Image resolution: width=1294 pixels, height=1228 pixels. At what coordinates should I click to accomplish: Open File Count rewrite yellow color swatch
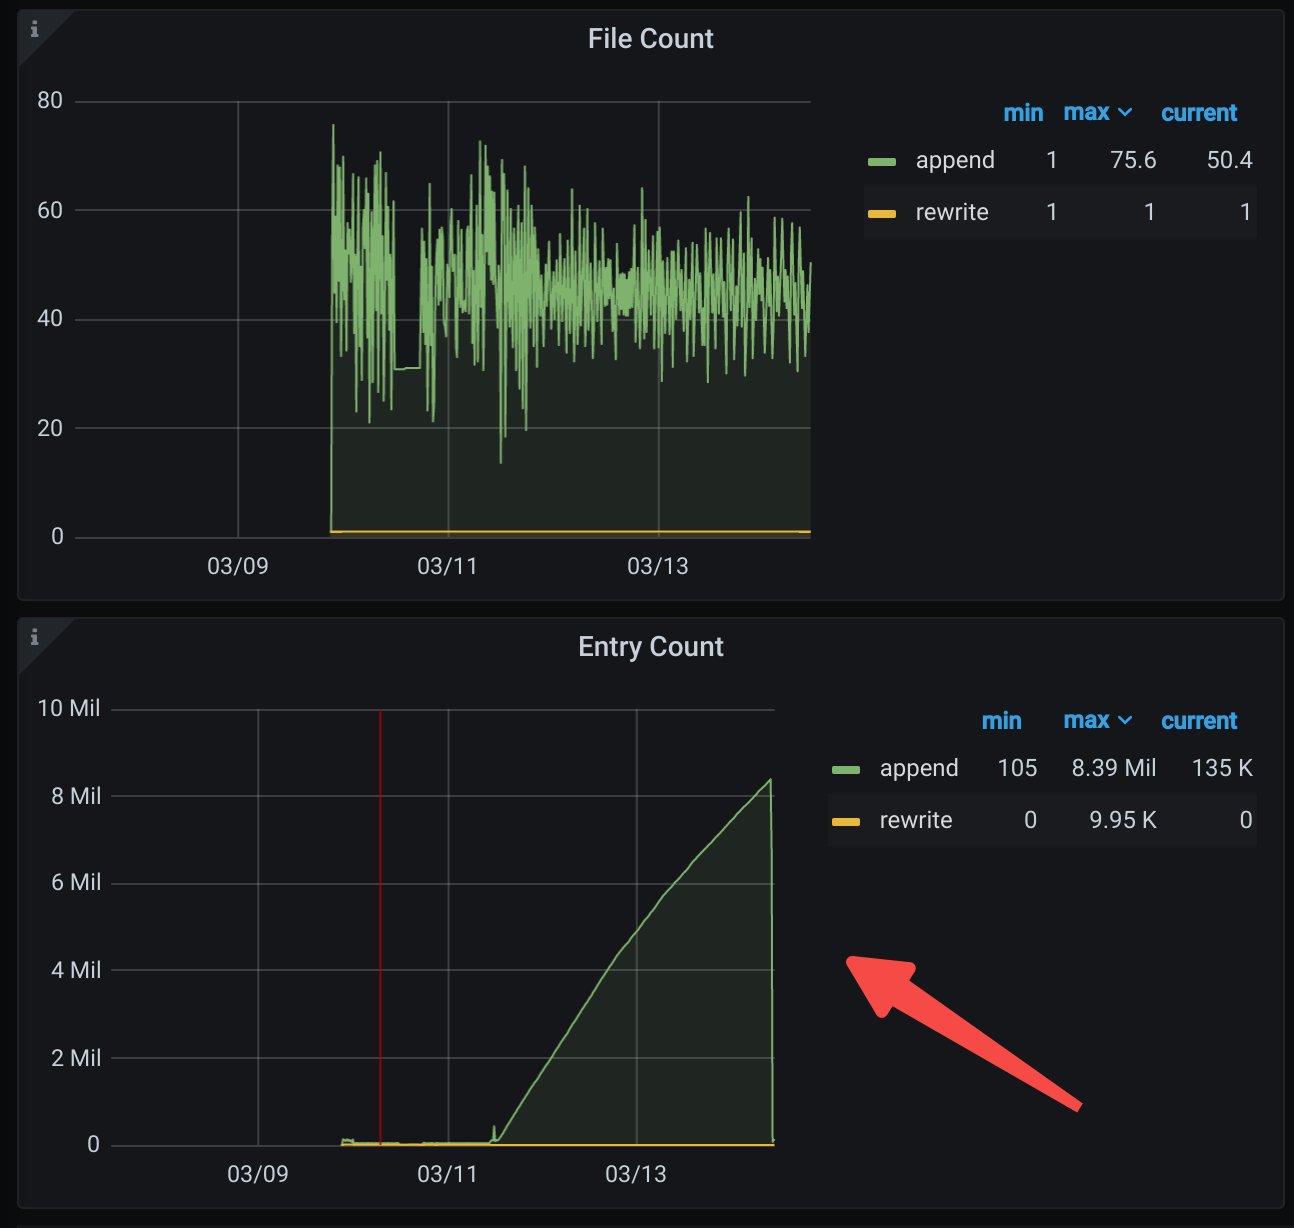pos(882,214)
